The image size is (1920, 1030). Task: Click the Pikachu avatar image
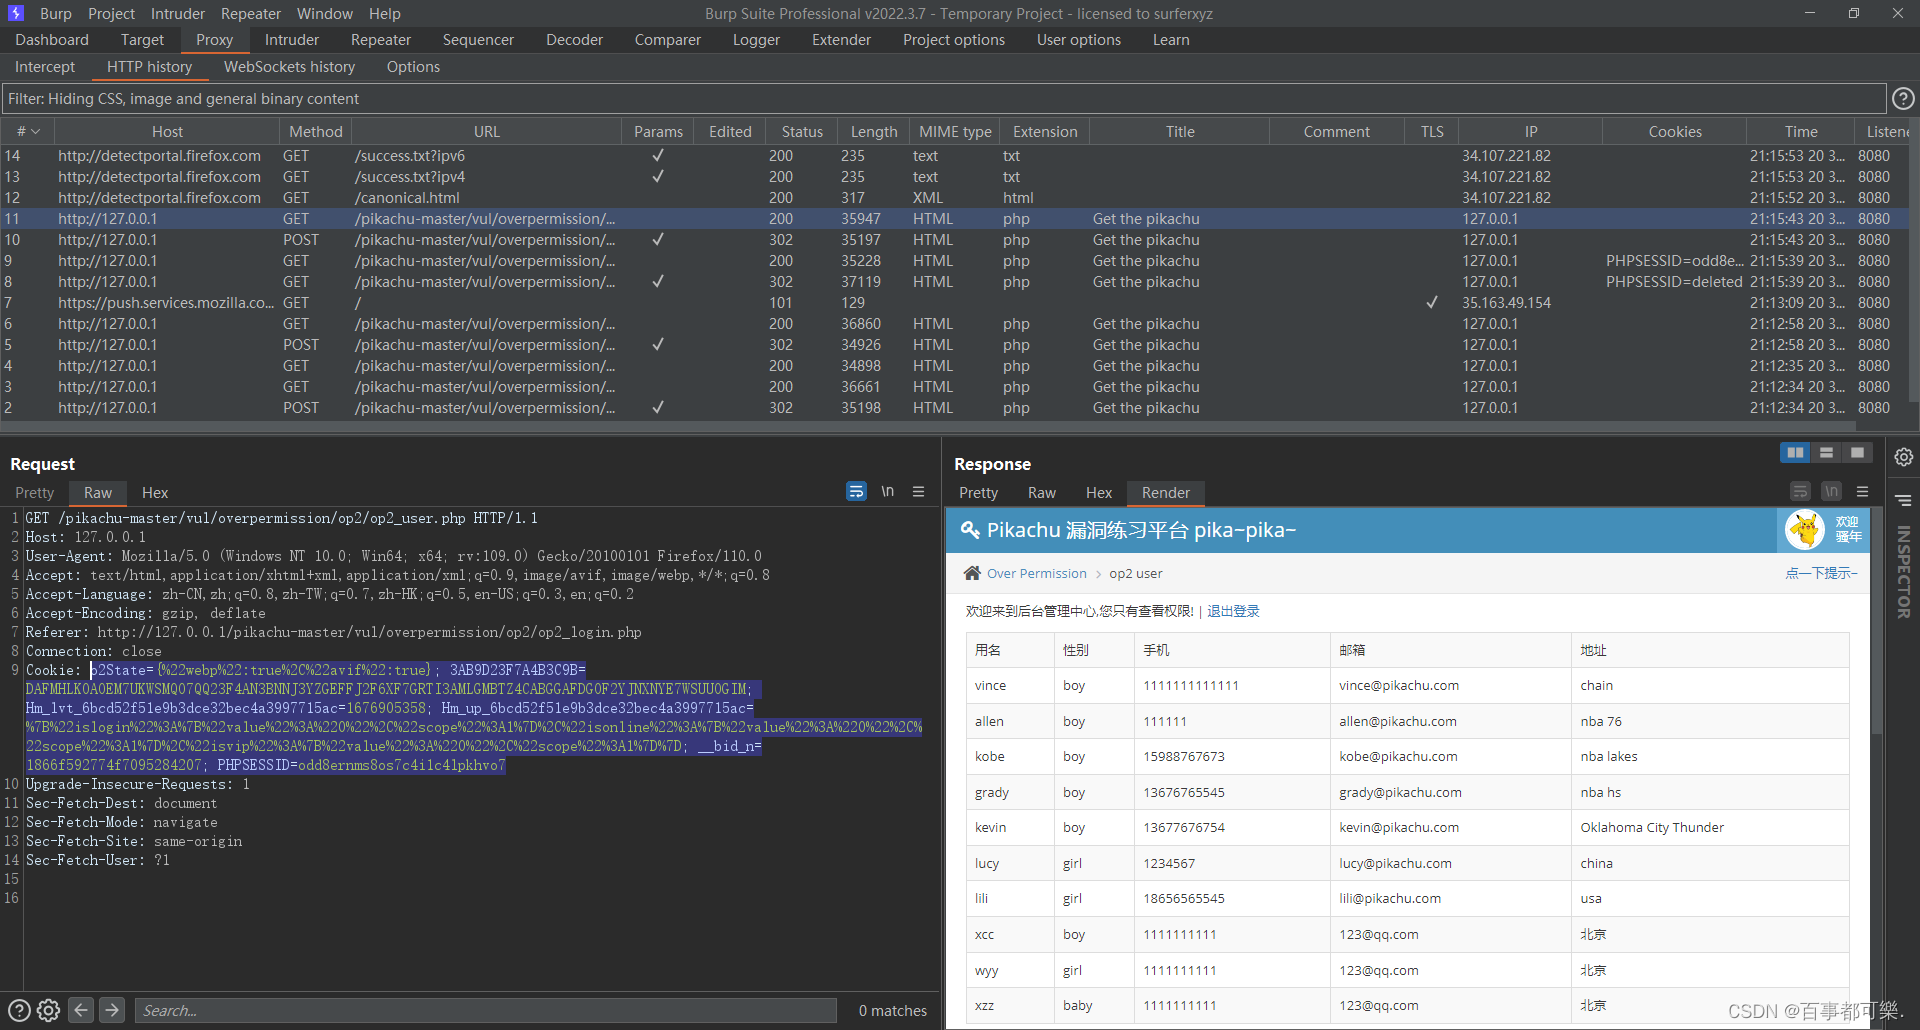point(1805,530)
